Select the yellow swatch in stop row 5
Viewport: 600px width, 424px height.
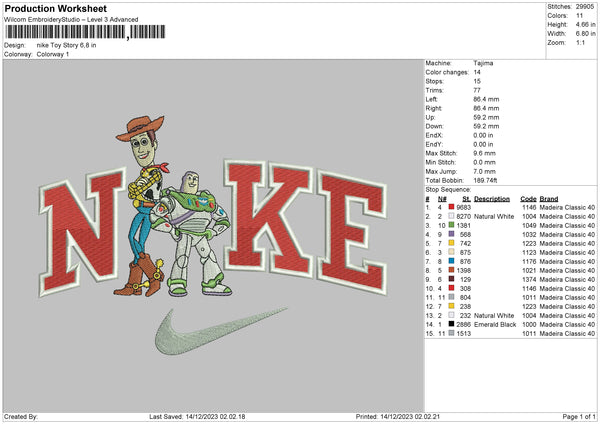[452, 243]
